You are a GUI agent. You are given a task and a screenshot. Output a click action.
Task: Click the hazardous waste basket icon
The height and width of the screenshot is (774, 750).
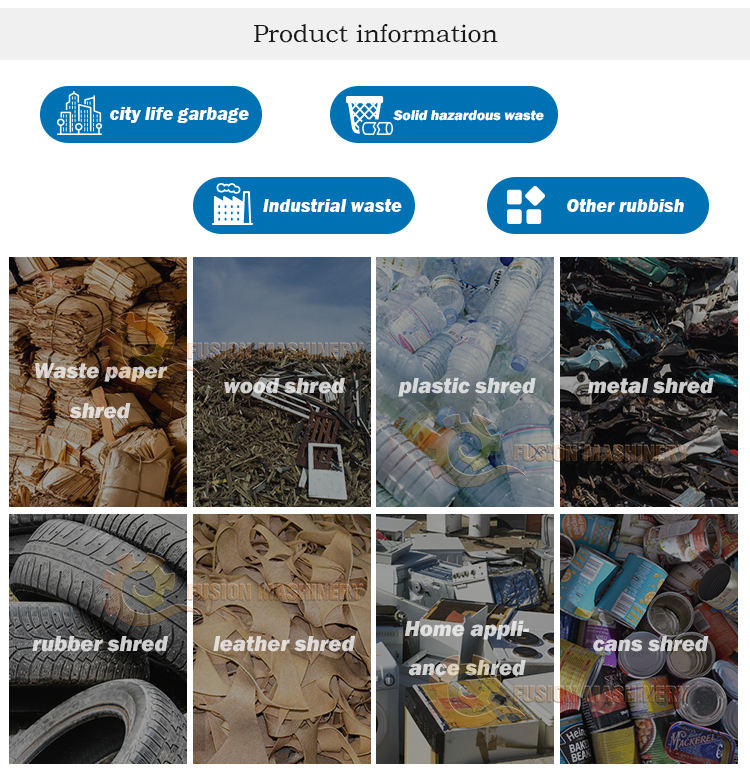coord(367,115)
